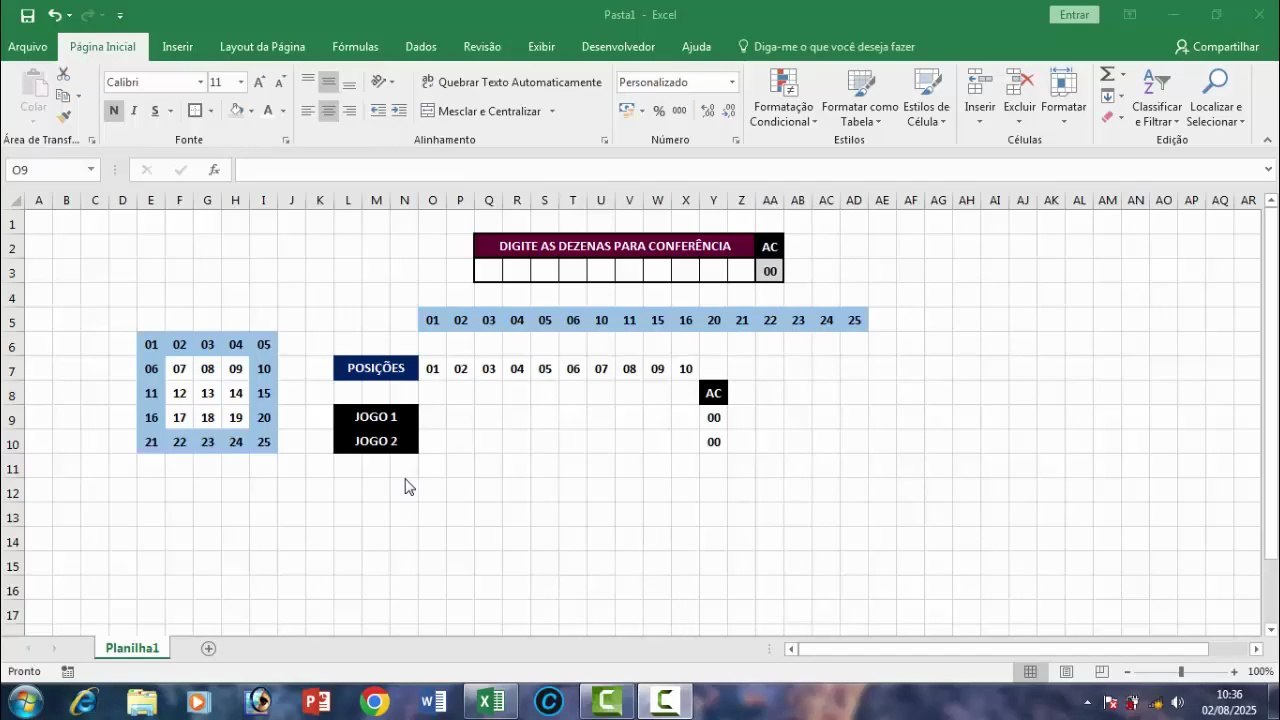This screenshot has height=720, width=1280.
Task: Click the Entrar sign-in button
Action: click(x=1075, y=15)
